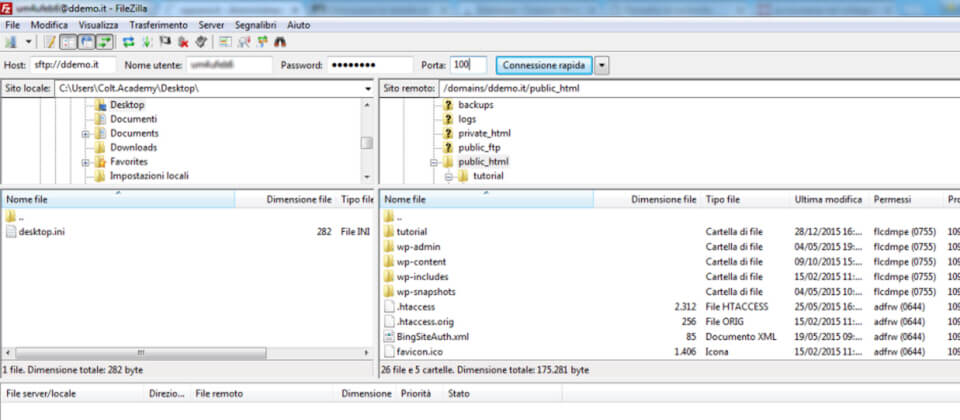
Task: Select the Desktop folder in local tree
Action: pyautogui.click(x=127, y=105)
